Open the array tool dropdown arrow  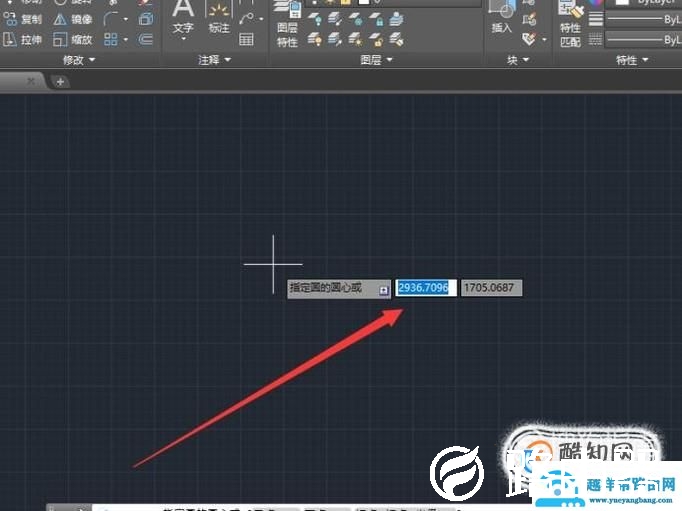[125, 40]
